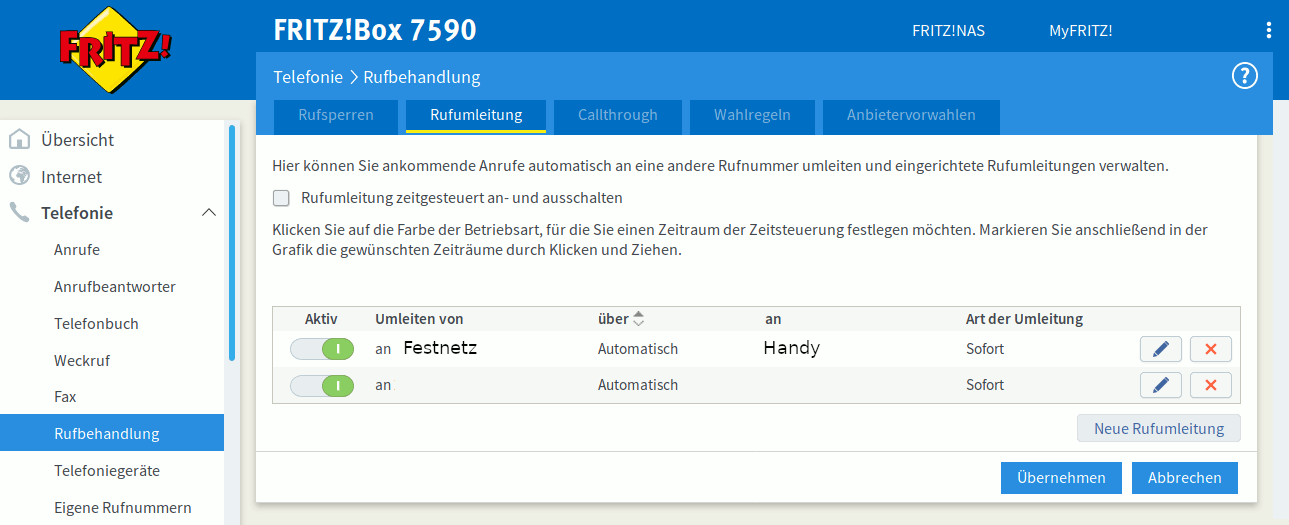The width and height of the screenshot is (1289, 525).
Task: Click the Übersicht house icon
Action: pyautogui.click(x=19, y=139)
